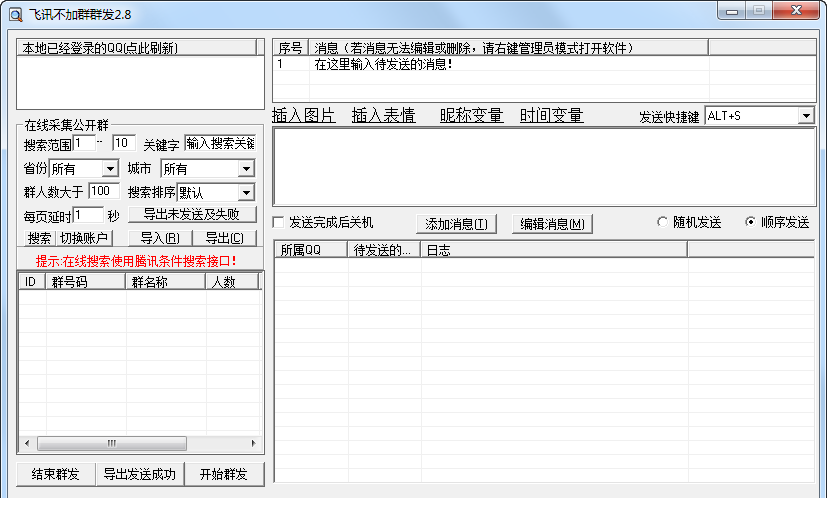The image size is (827, 521).
Task: Click the app icon in title bar
Action: 16,14
